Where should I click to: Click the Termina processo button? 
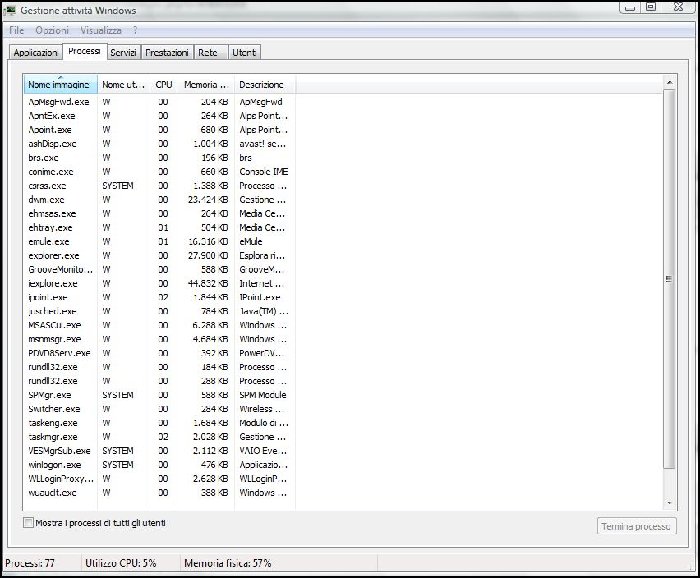pos(636,526)
